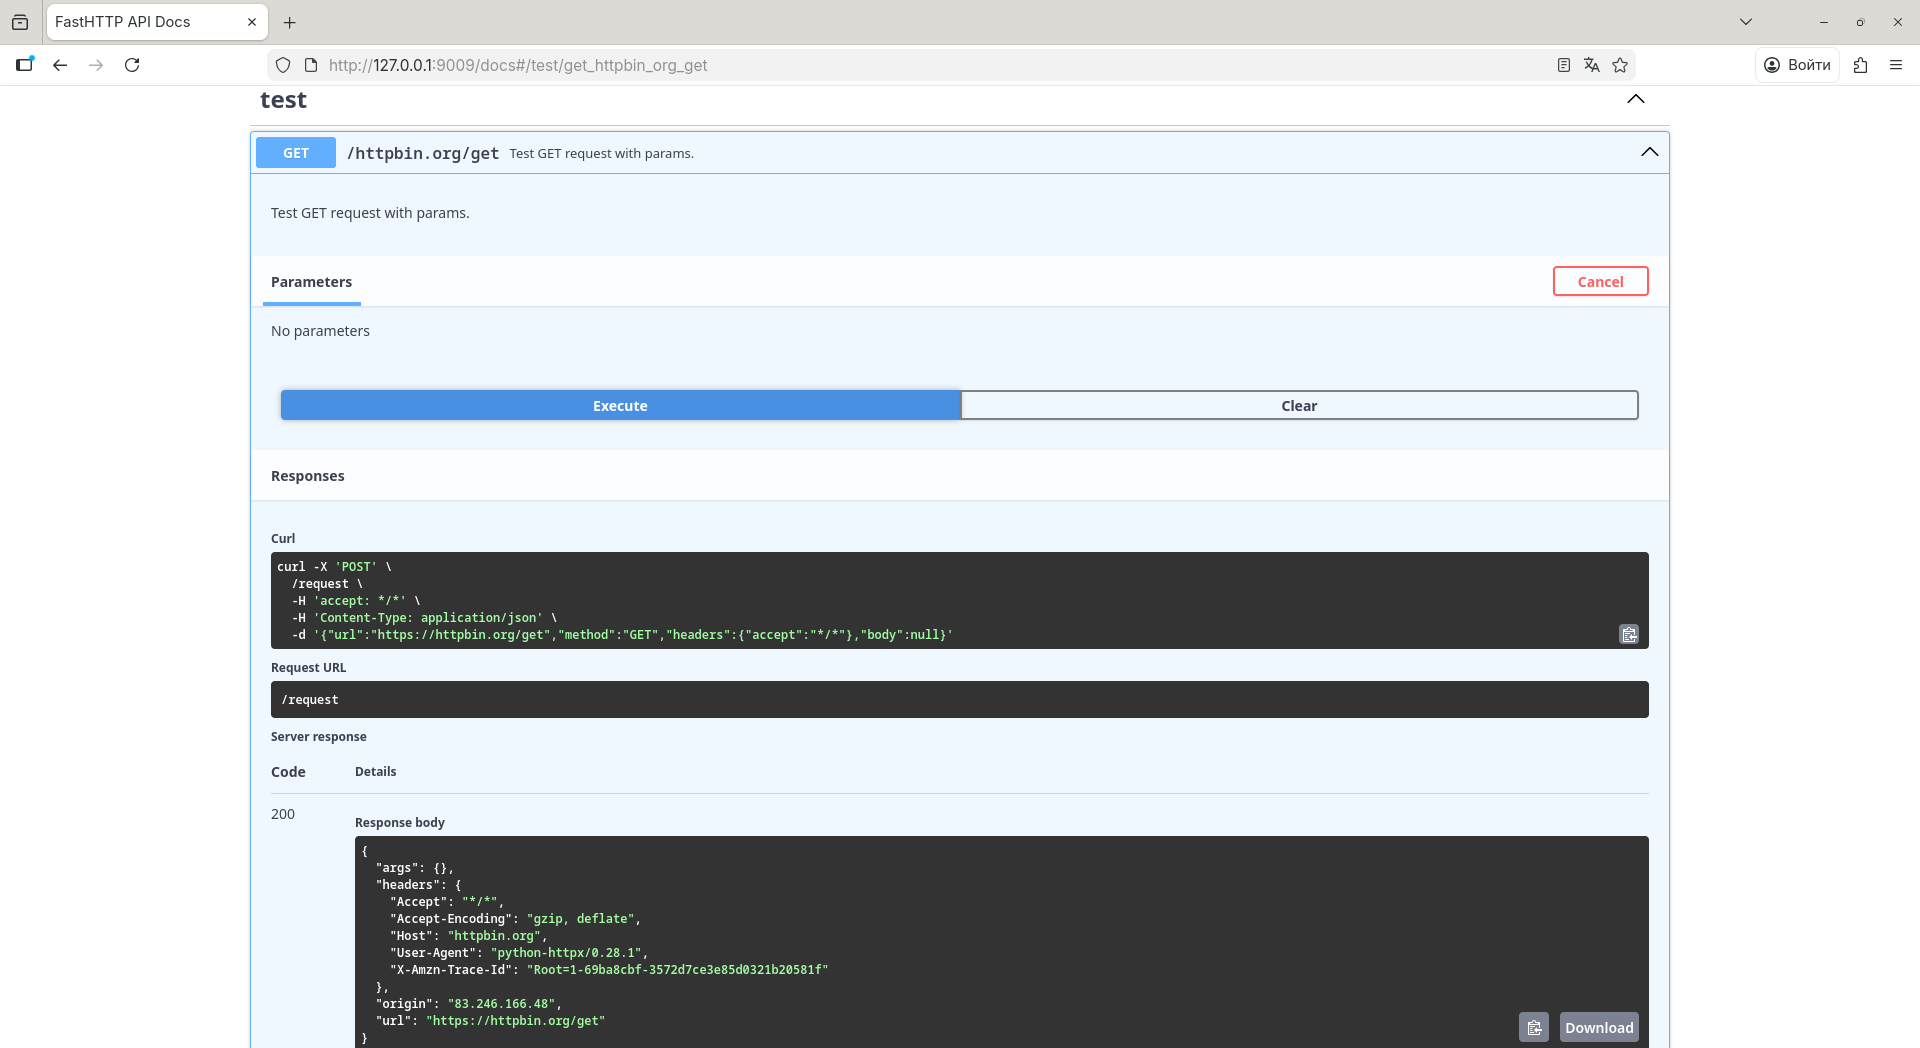The width and height of the screenshot is (1920, 1048).
Task: Collapse the GET /httpbin.org/get operation chevron
Action: pyautogui.click(x=1649, y=152)
